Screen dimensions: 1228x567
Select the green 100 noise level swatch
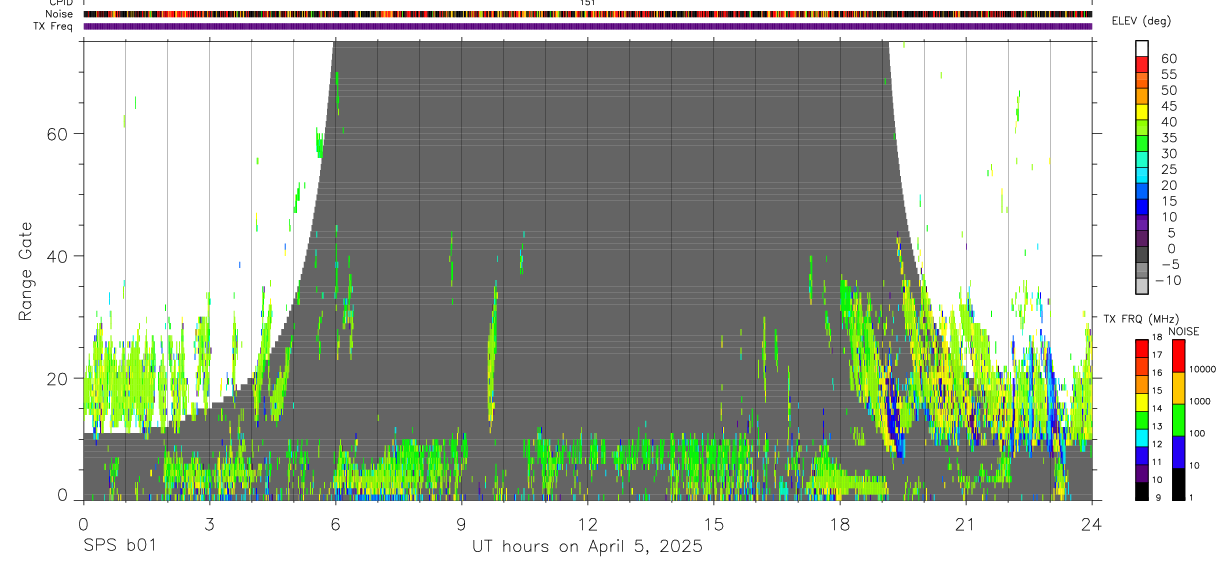coord(1178,420)
